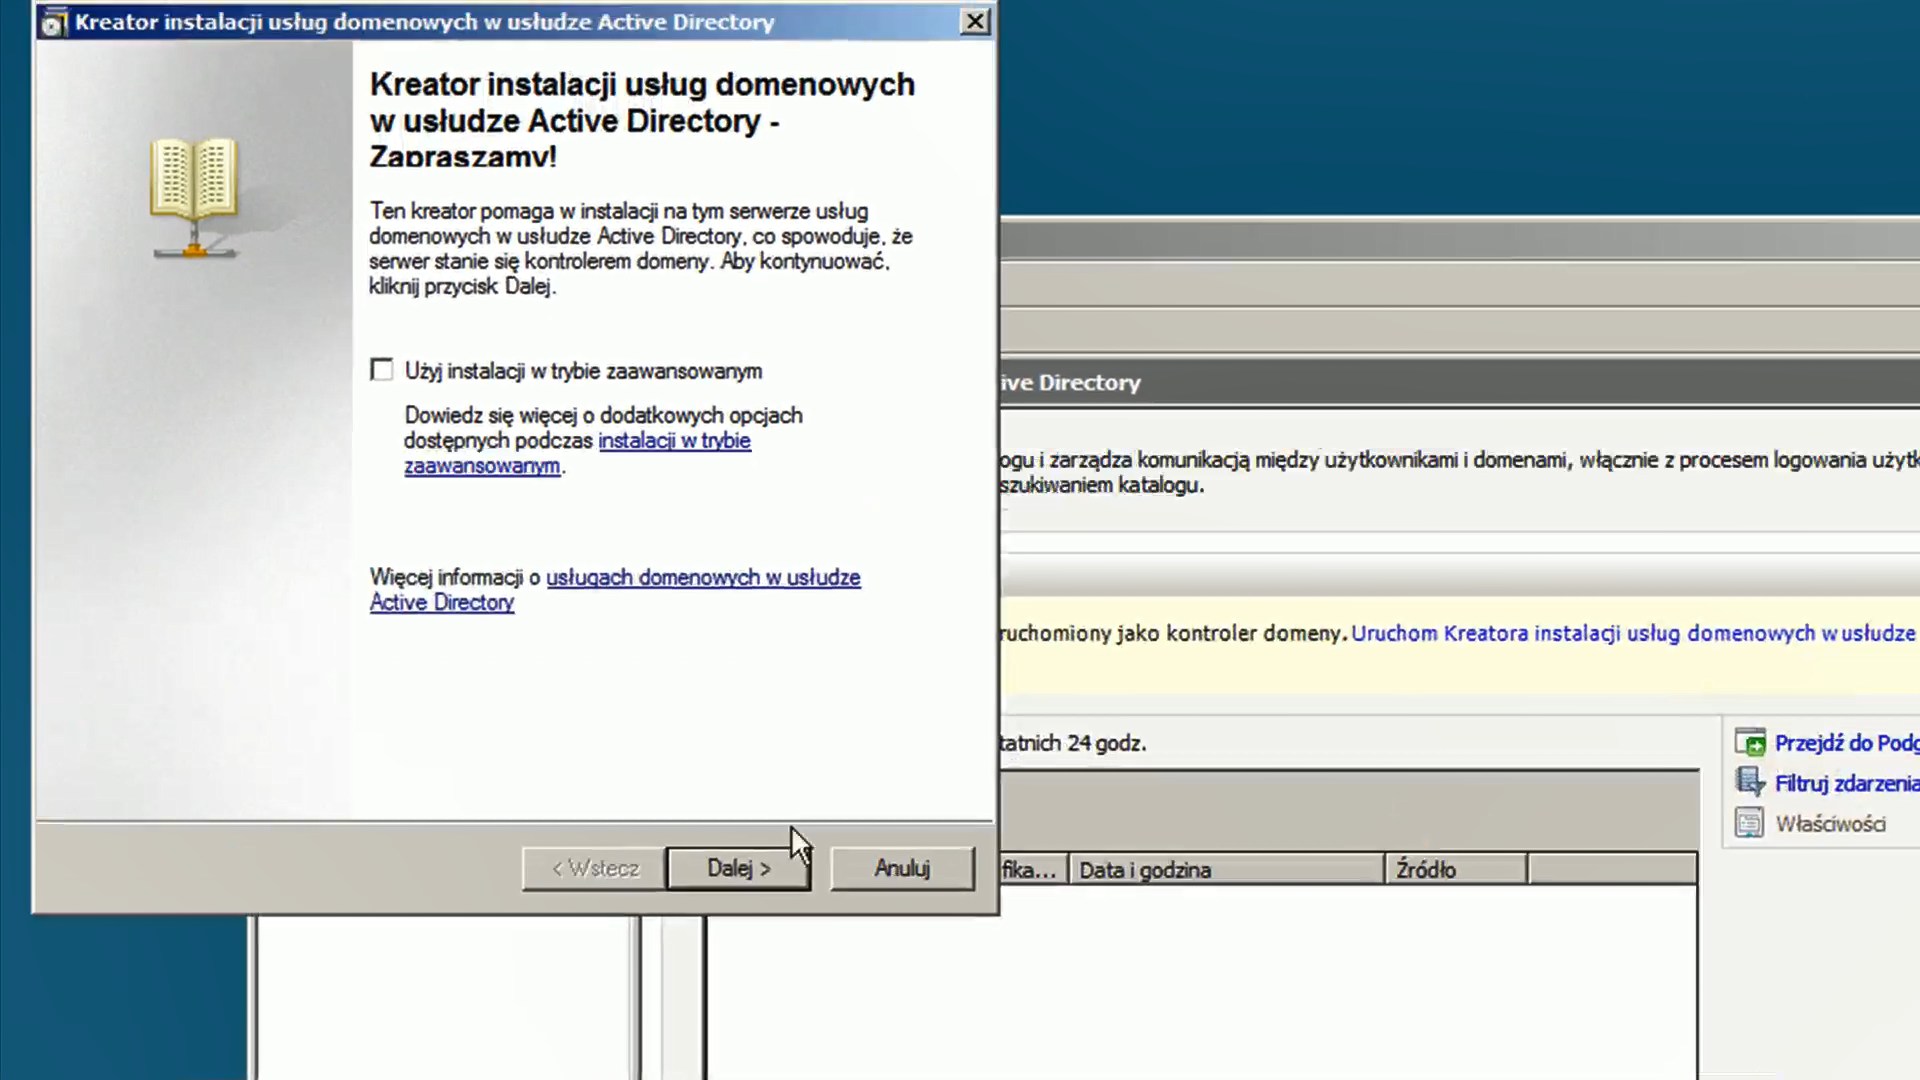Viewport: 1920px width, 1080px height.
Task: Click the filter icon beside 'Filtruj zdarzenia'
Action: [x=1750, y=782]
